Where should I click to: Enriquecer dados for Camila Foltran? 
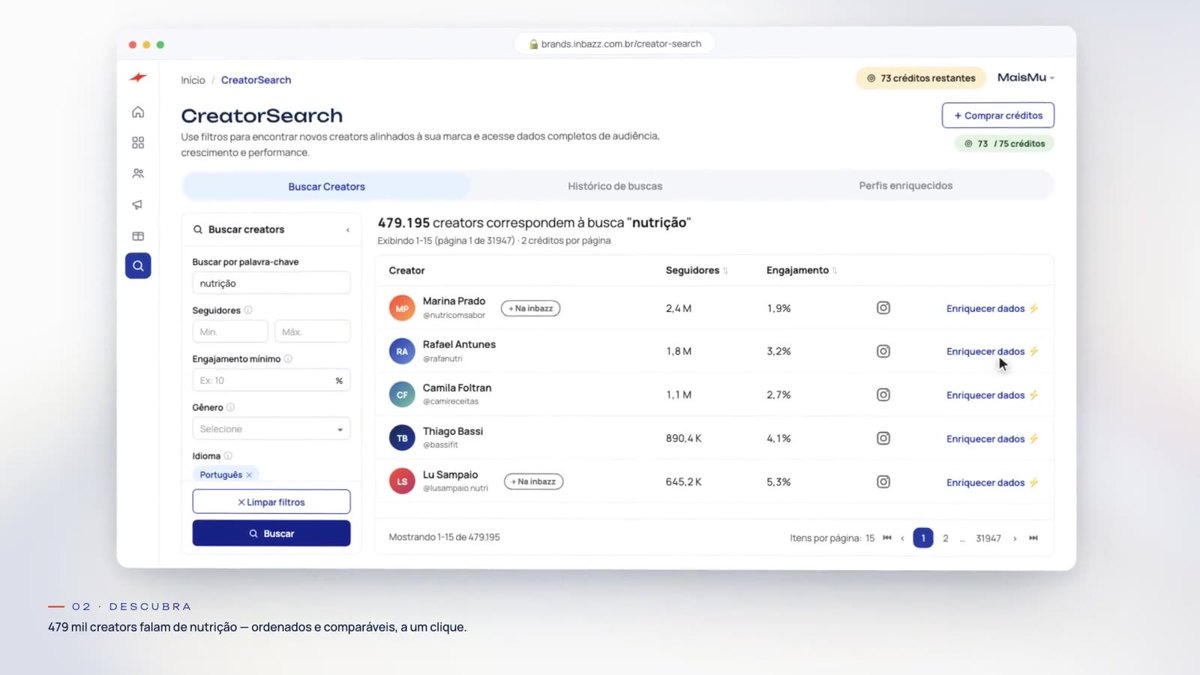pos(993,395)
